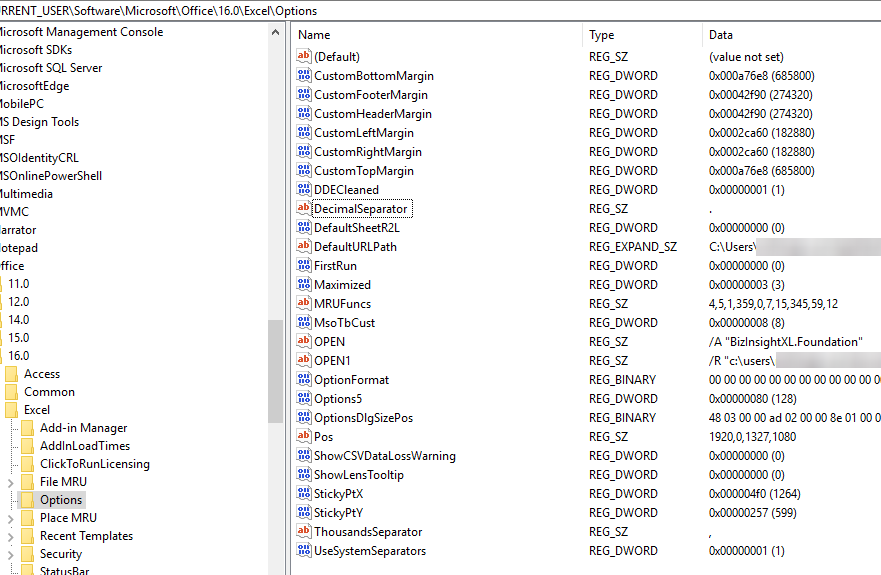The height and width of the screenshot is (575, 881).
Task: Select the ClickToRunLicensing key
Action: (x=94, y=464)
